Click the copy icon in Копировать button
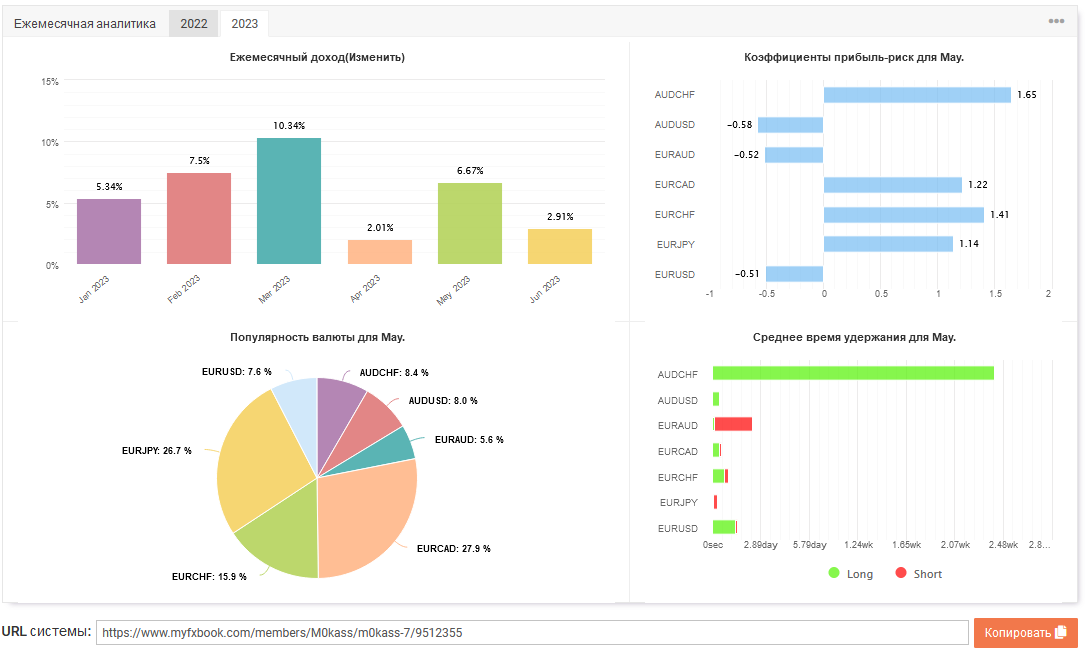The width and height of the screenshot is (1088, 657). click(1060, 632)
